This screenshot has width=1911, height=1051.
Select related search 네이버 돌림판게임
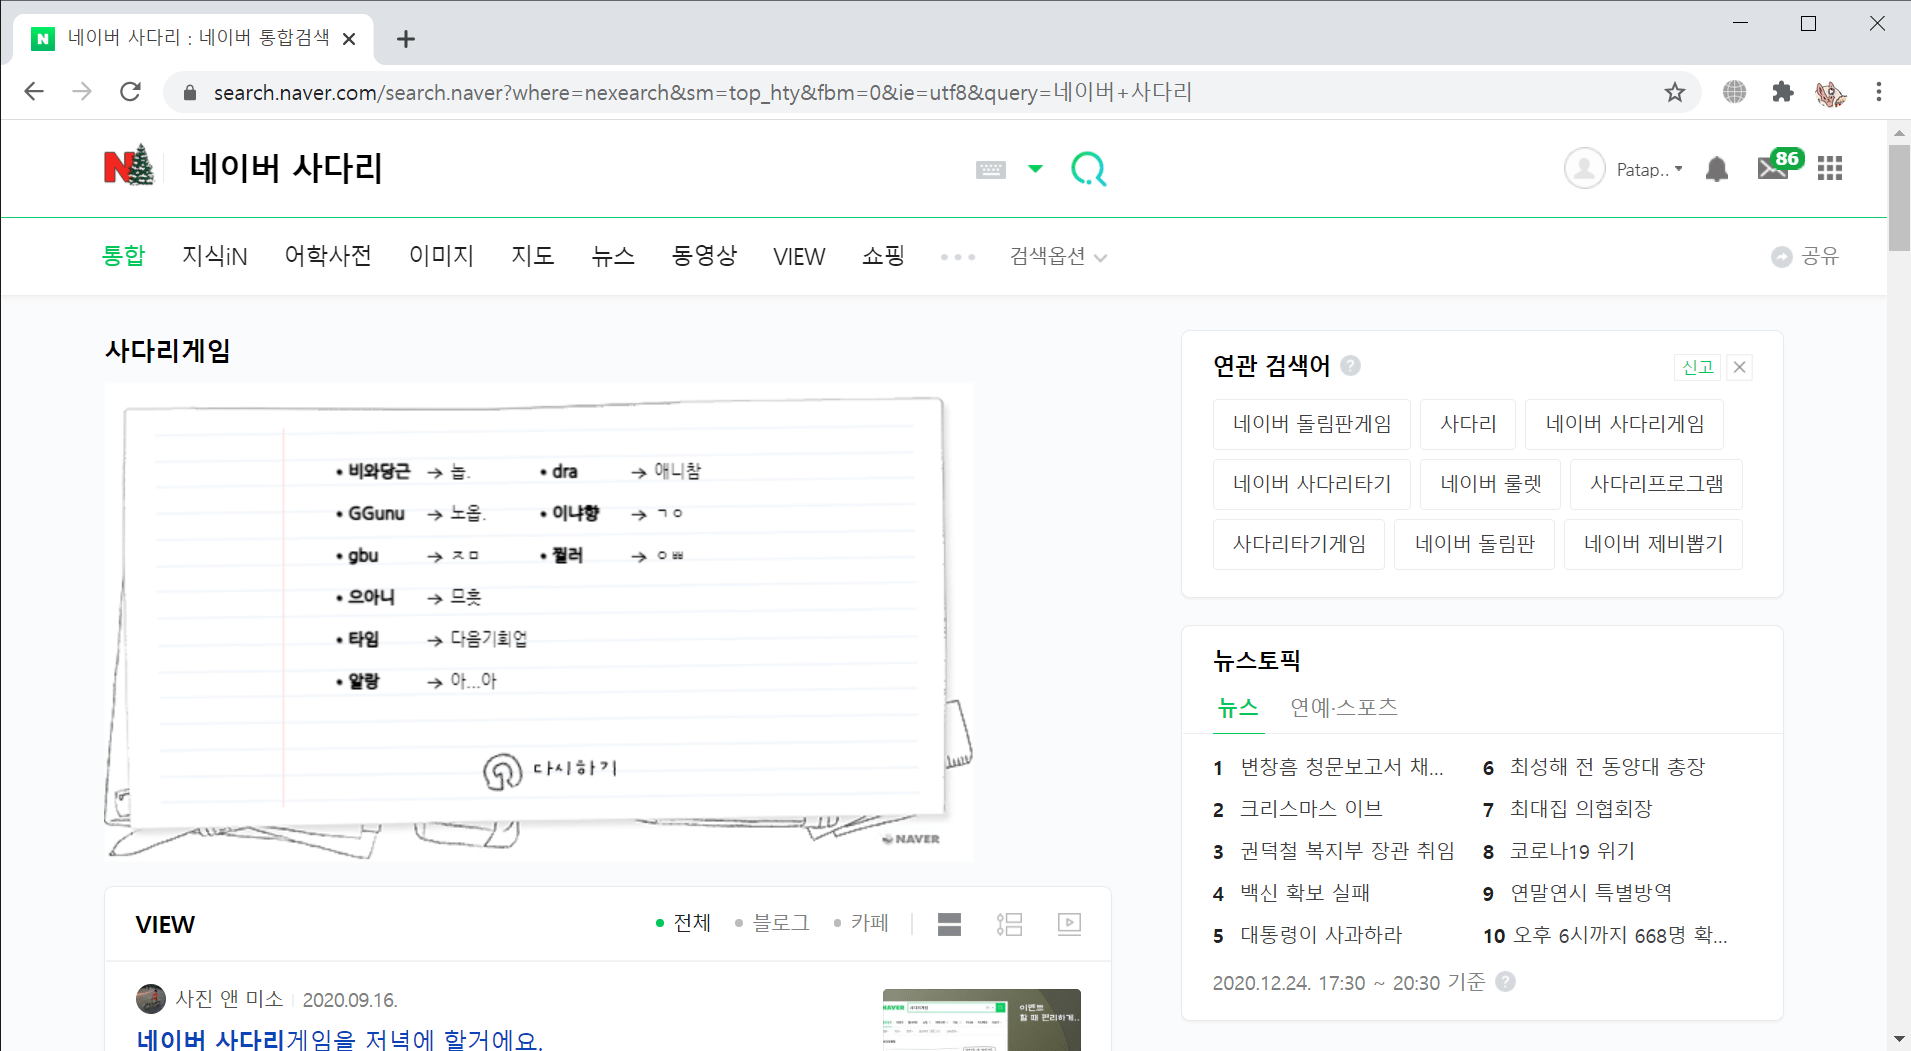1312,424
